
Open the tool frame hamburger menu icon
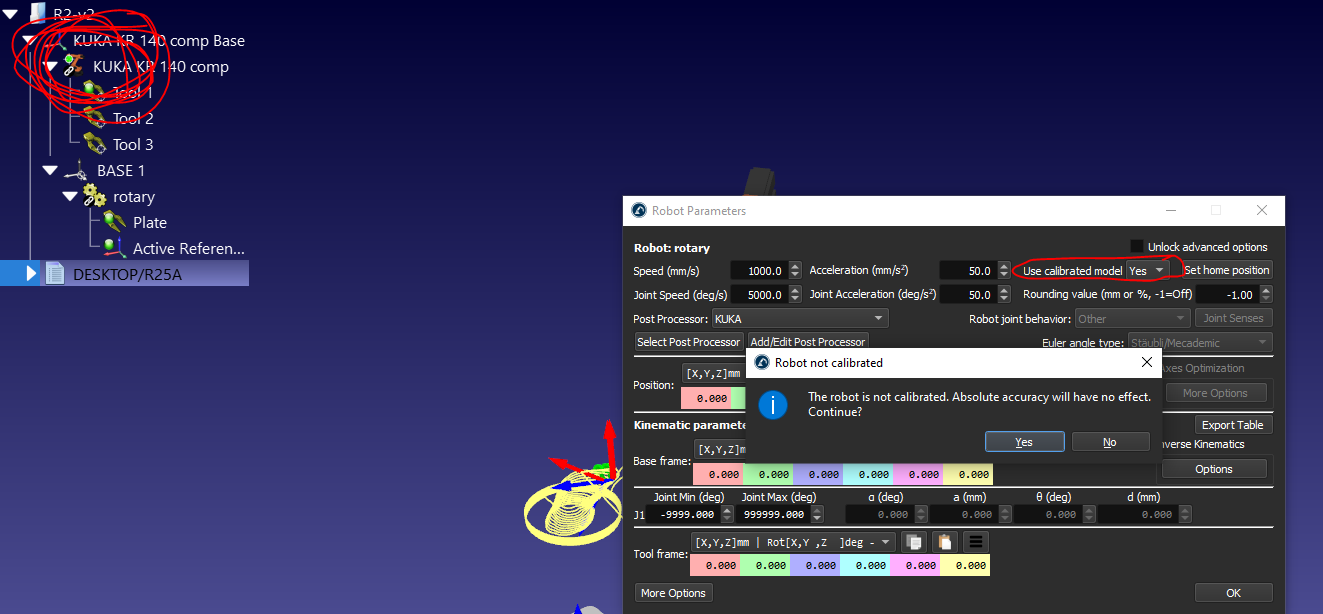click(x=976, y=542)
